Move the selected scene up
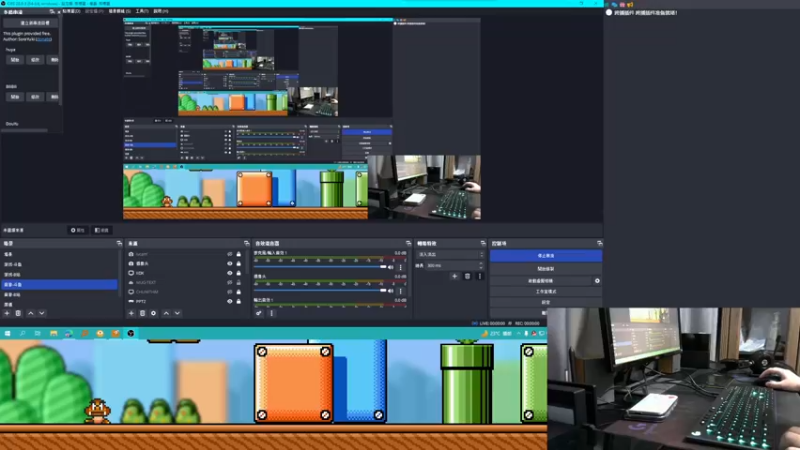Image resolution: width=800 pixels, height=450 pixels. [31, 313]
